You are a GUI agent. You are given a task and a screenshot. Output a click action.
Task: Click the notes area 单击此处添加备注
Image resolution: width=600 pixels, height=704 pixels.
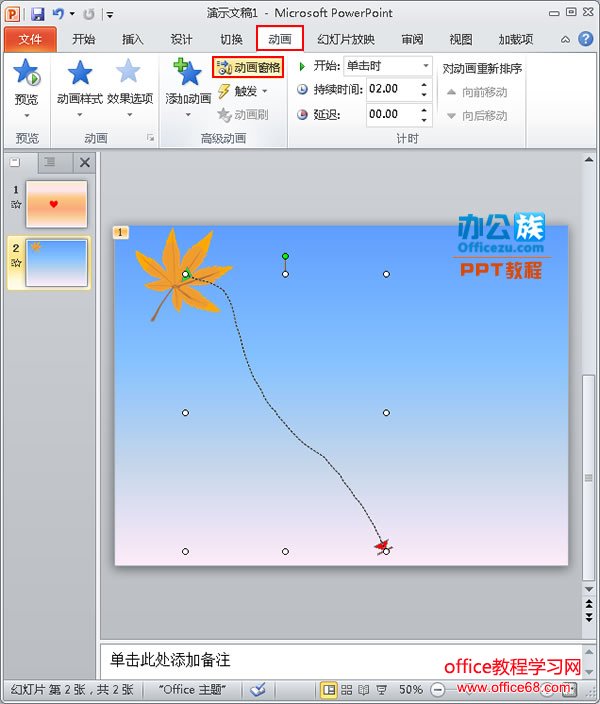(x=340, y=660)
